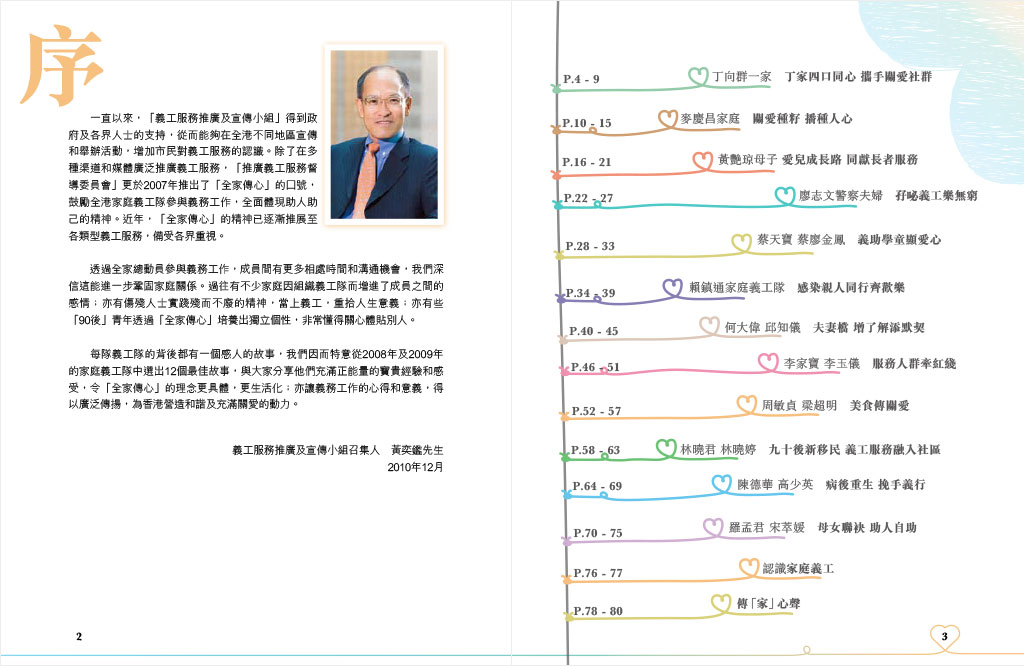The width and height of the screenshot is (1024, 666).
Task: Click the heart icon next to 麥慶昌家庭
Action: pyautogui.click(x=668, y=118)
